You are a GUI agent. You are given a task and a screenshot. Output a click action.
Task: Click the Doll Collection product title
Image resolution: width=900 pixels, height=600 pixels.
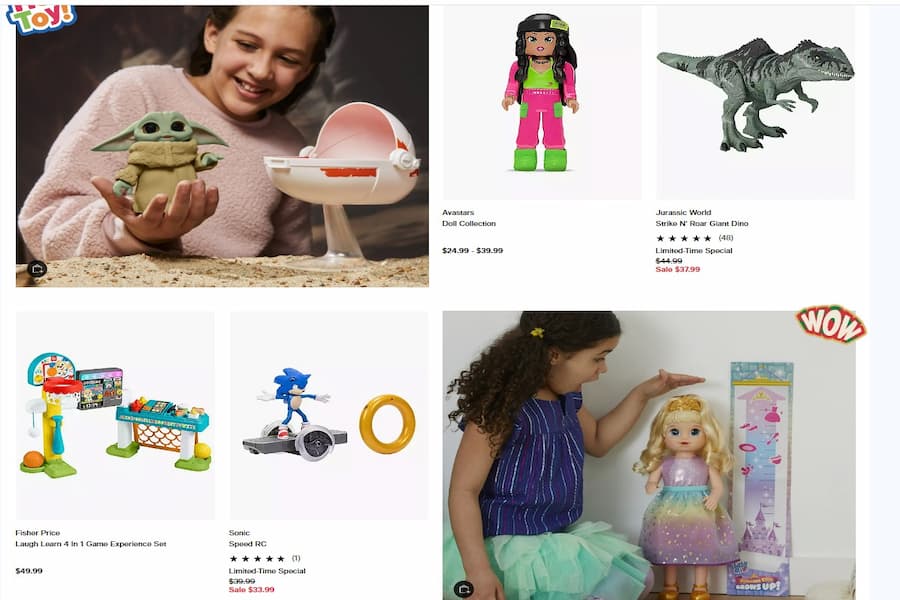[469, 223]
